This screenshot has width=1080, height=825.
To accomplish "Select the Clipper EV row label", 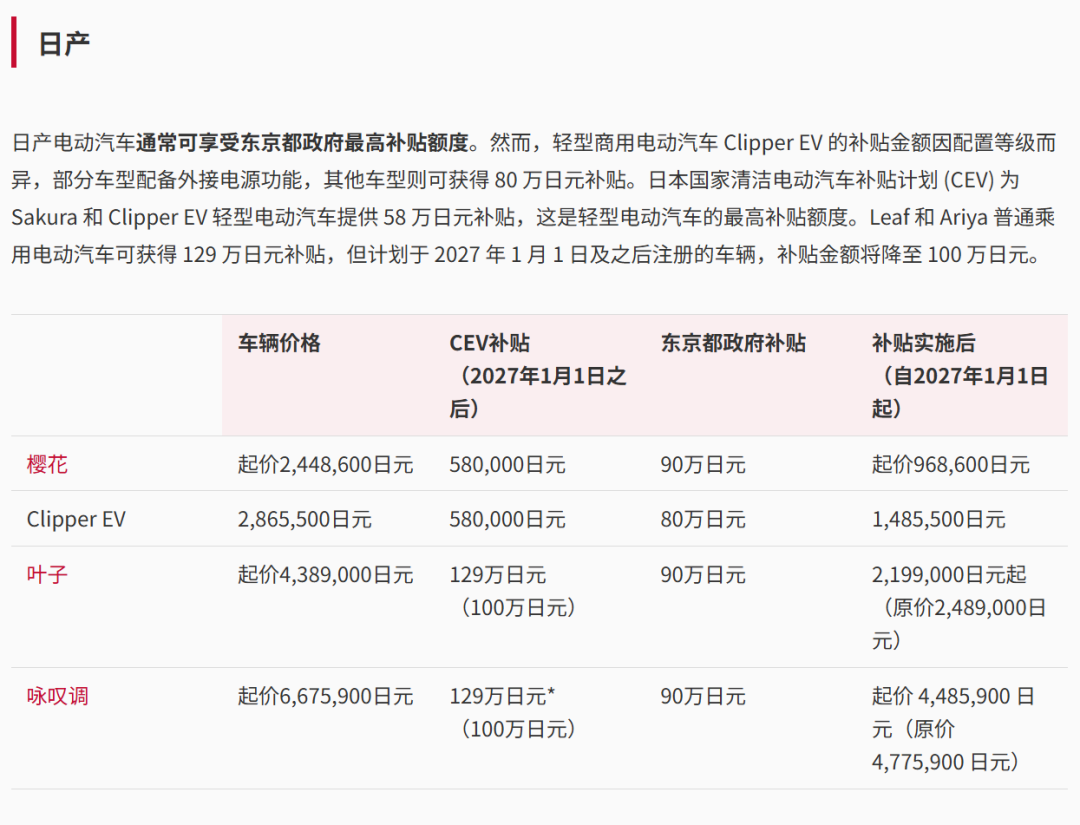I will coord(76,519).
